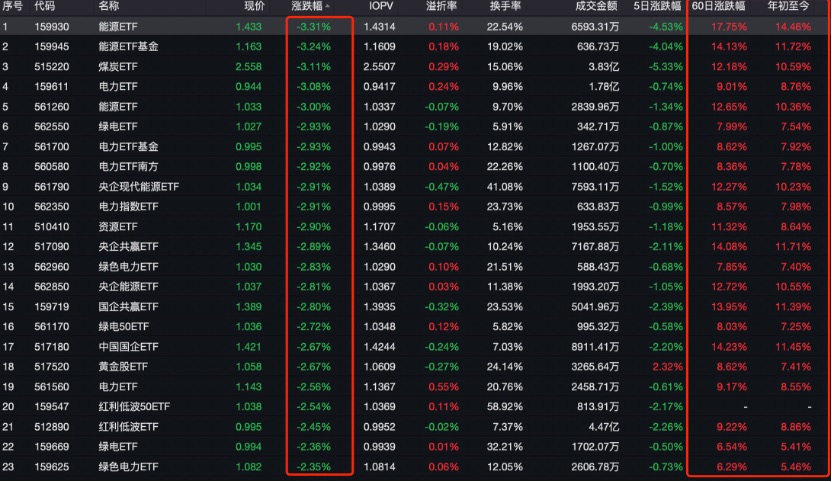Image resolution: width=832 pixels, height=482 pixels.
Task: Click the 60日涨跌幅 column header
Action: (718, 6)
